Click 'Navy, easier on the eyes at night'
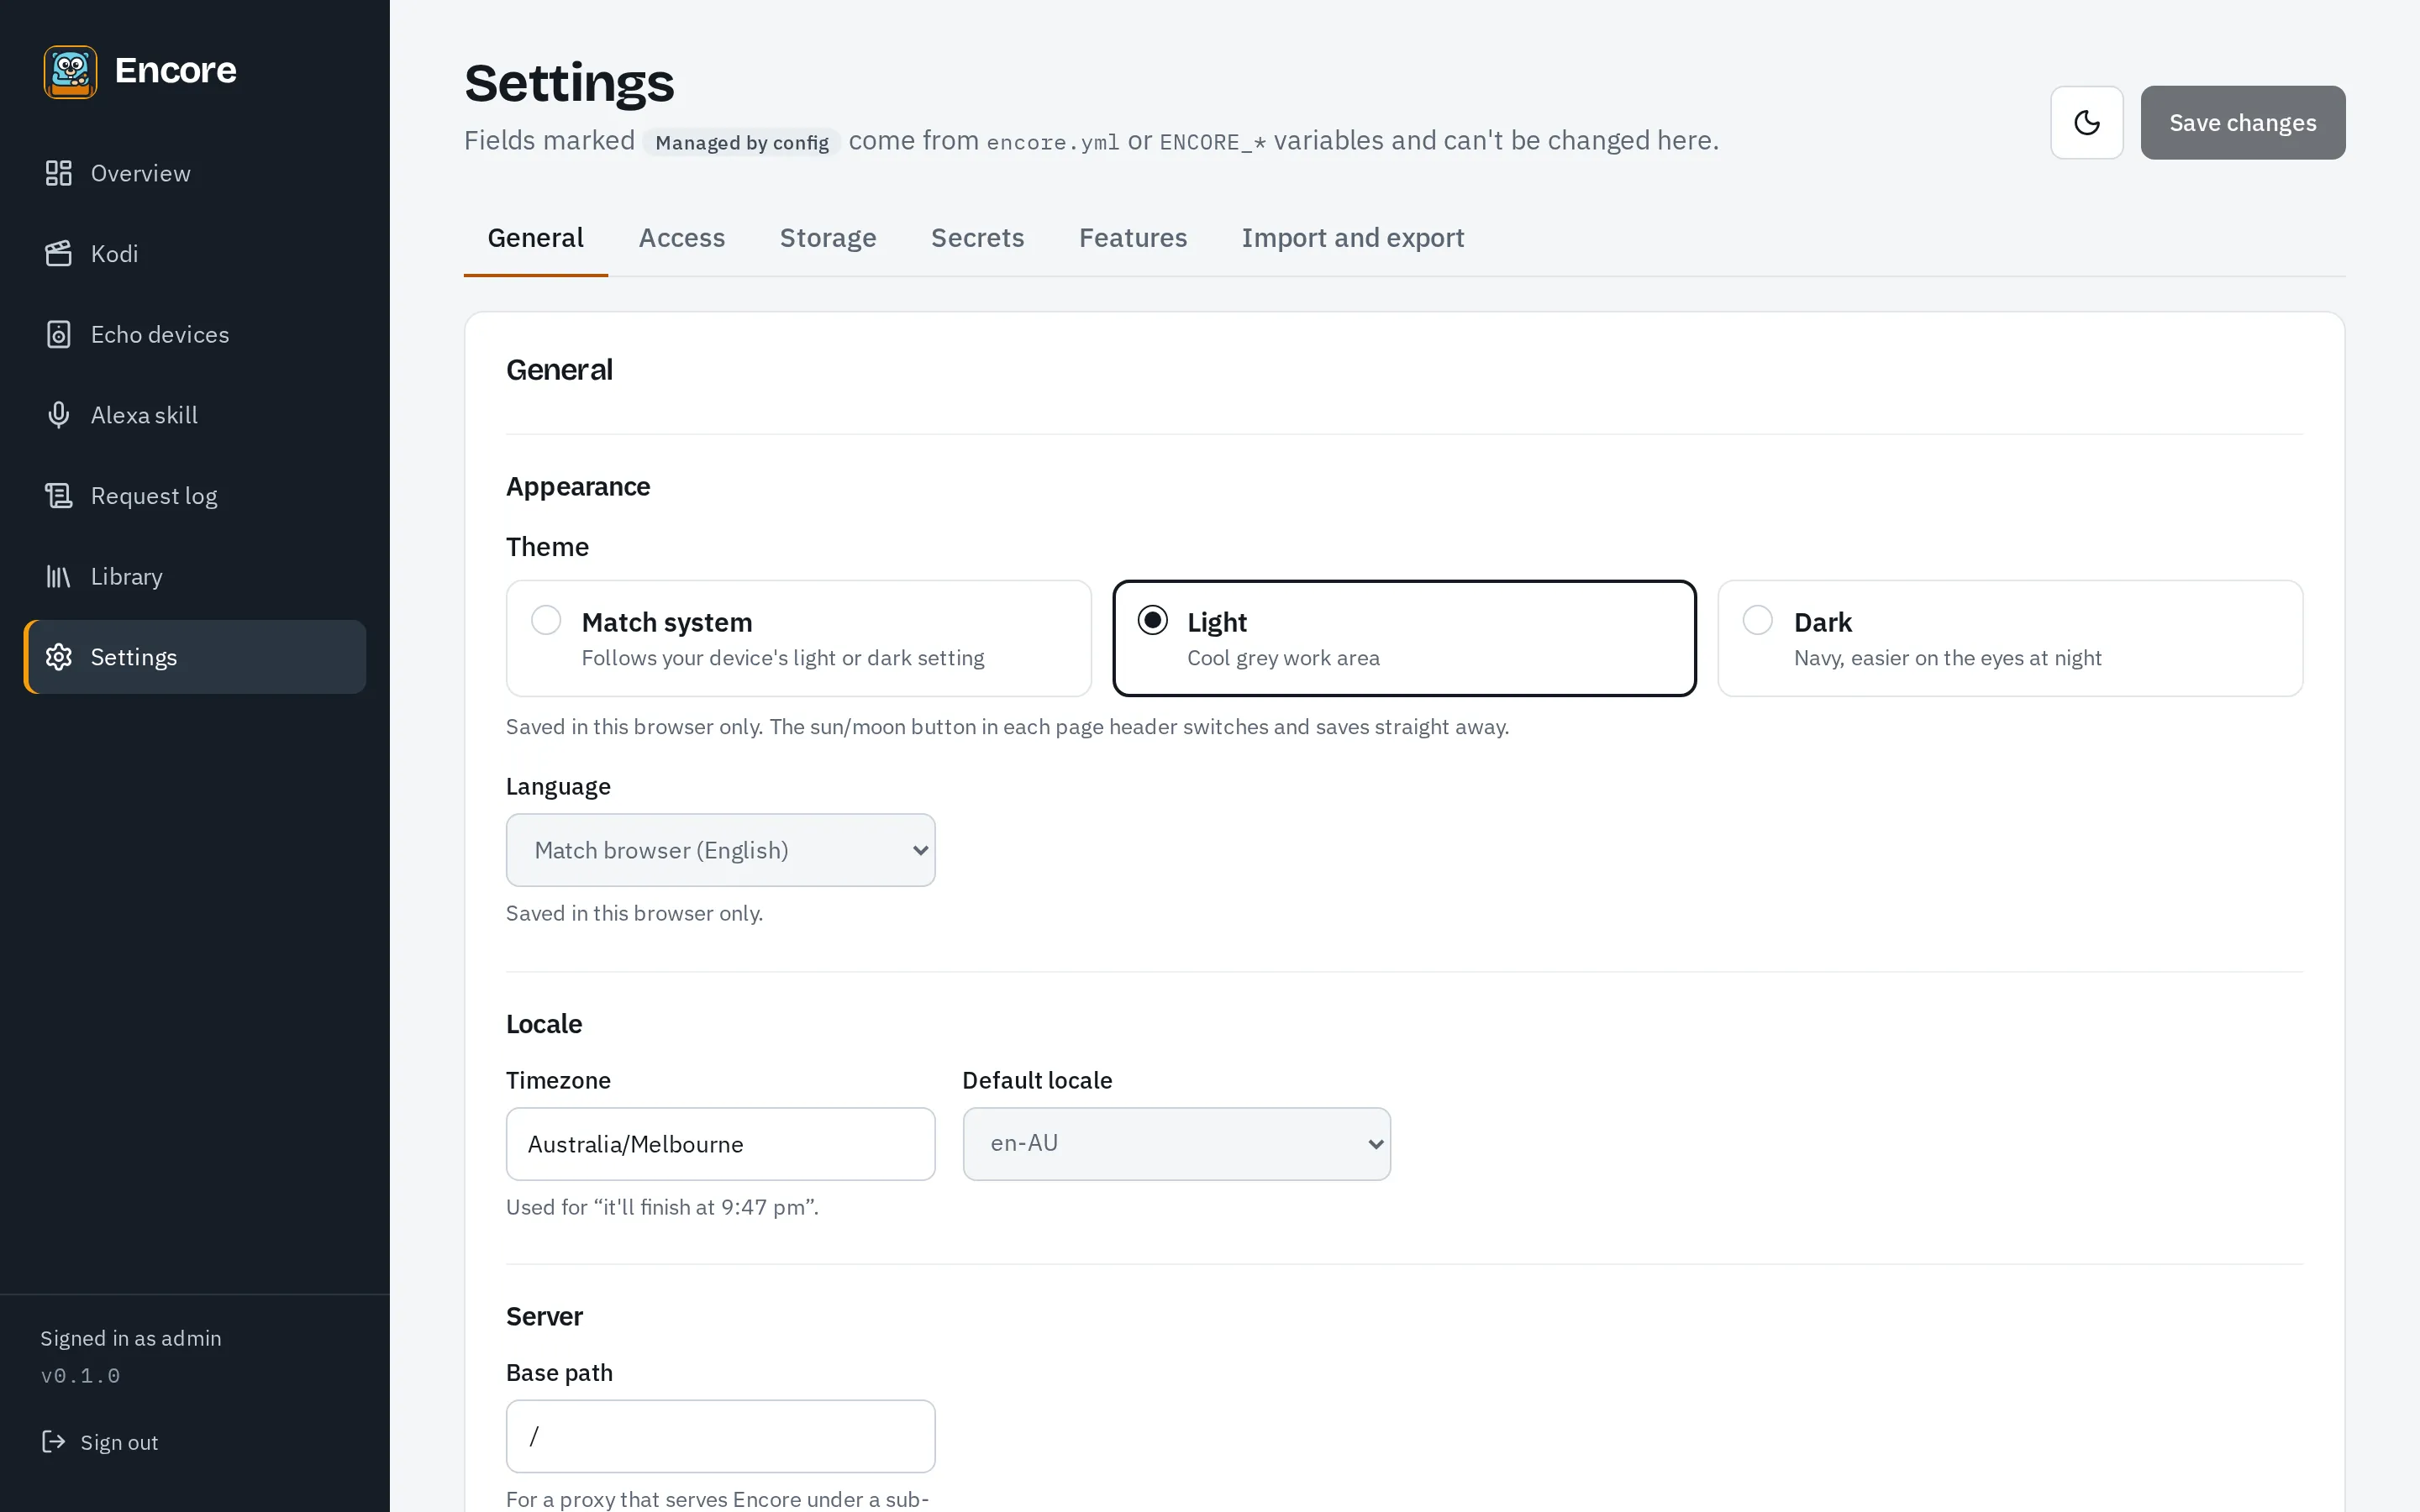Image resolution: width=2420 pixels, height=1512 pixels. [1947, 658]
